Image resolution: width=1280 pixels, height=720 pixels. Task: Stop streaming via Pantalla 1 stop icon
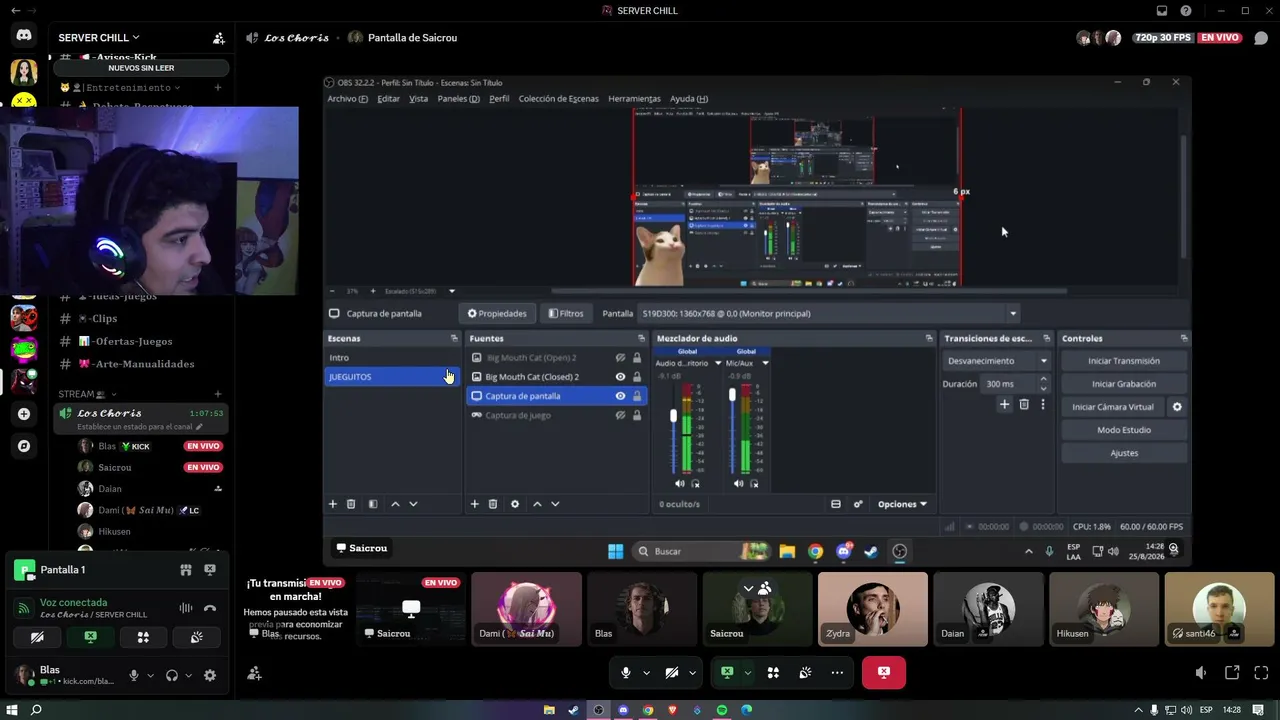210,570
